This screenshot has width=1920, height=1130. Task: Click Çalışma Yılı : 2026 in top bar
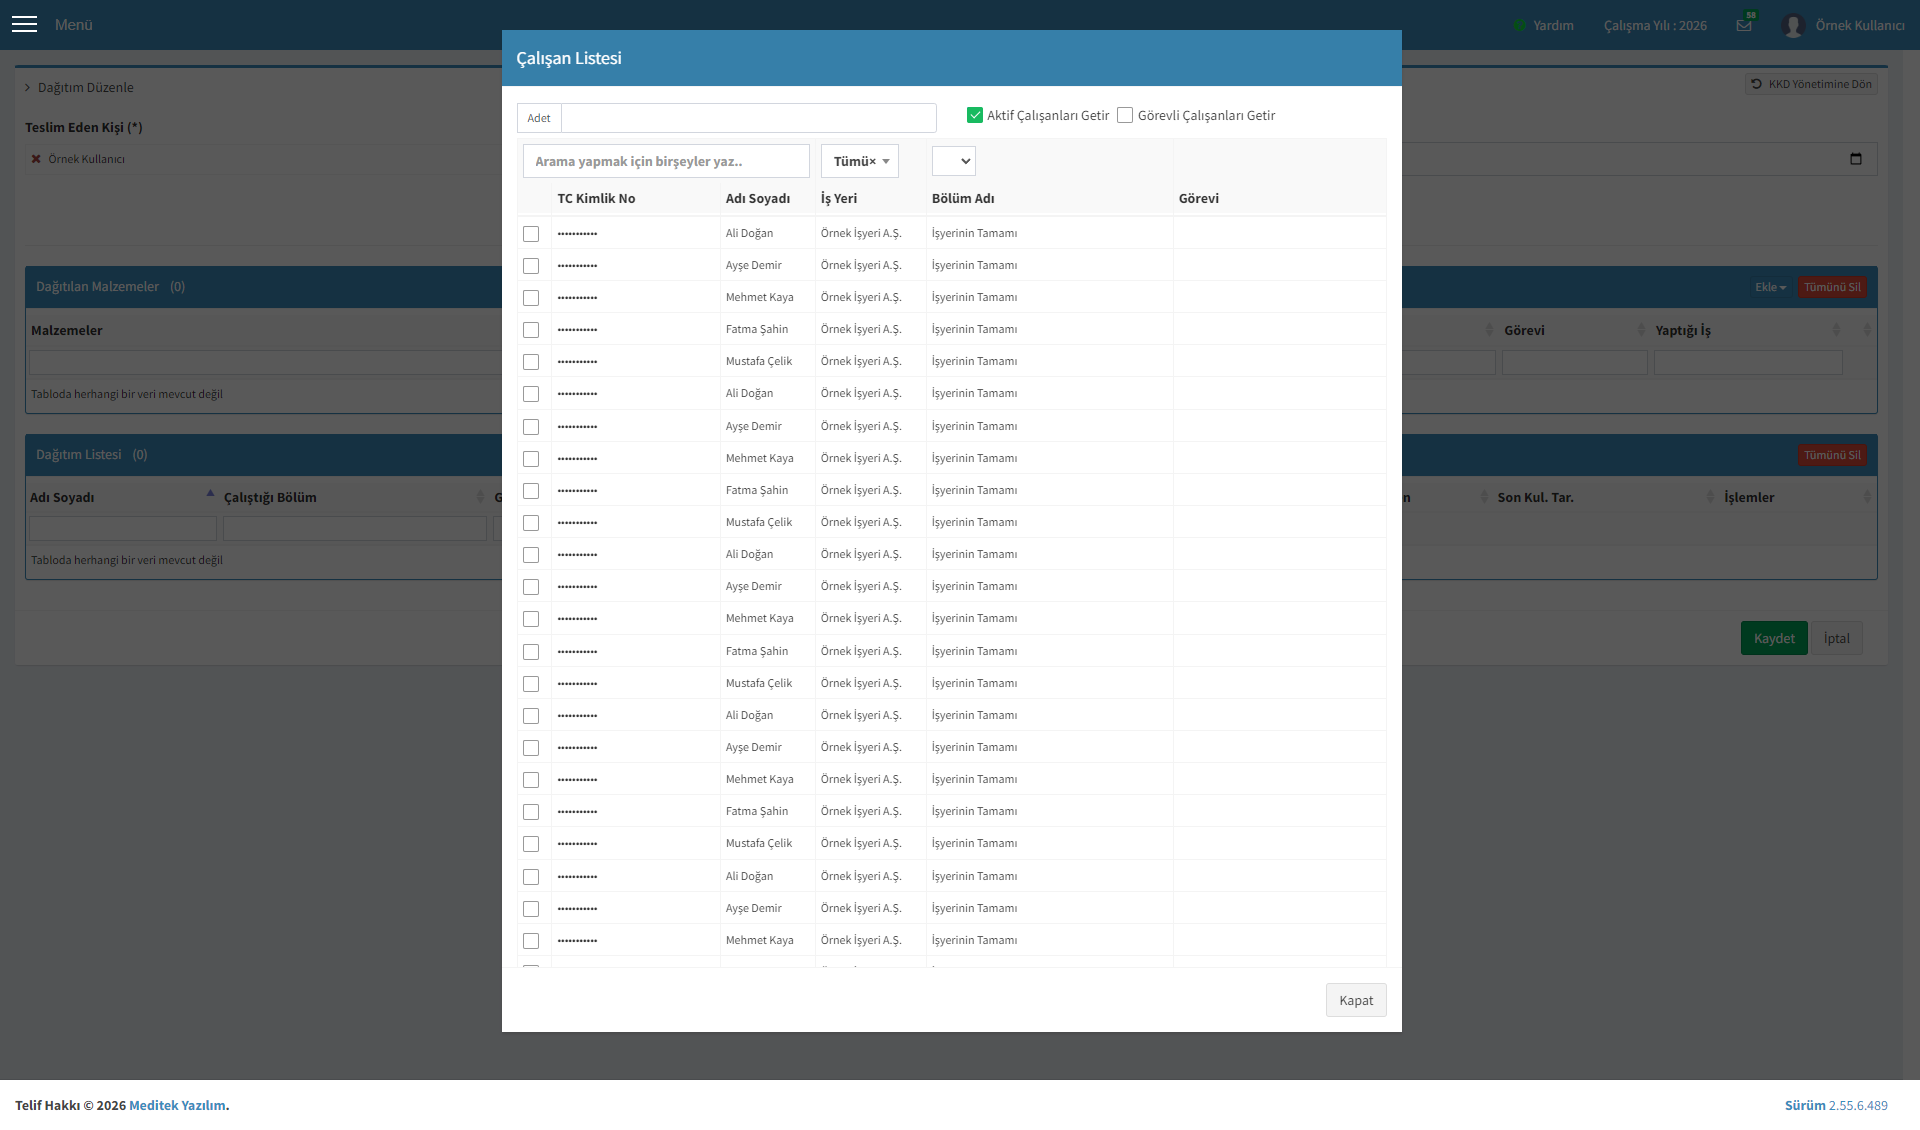coord(1655,26)
